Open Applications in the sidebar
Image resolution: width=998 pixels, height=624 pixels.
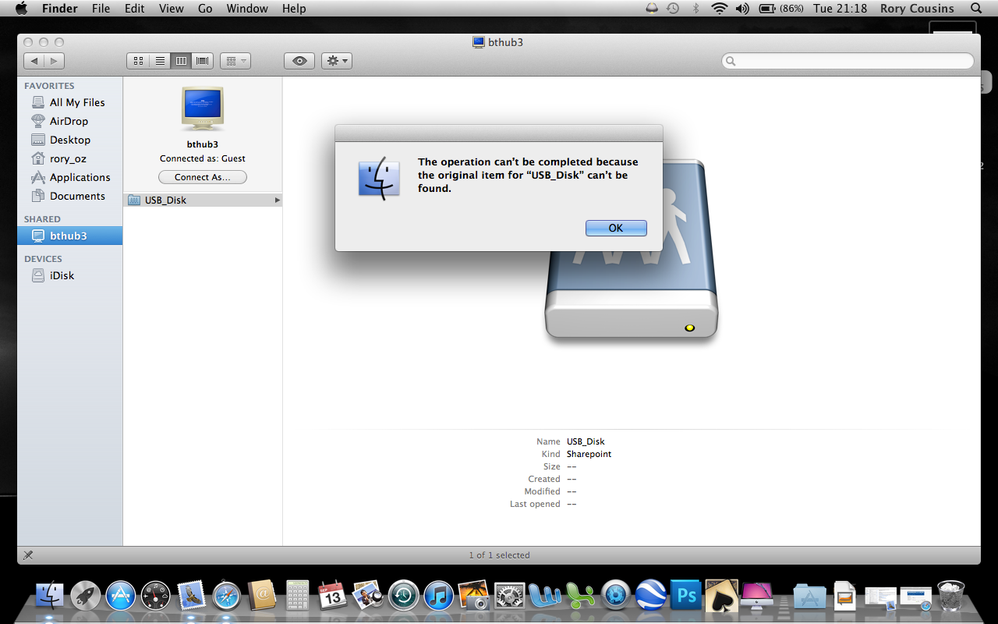pyautogui.click(x=80, y=177)
